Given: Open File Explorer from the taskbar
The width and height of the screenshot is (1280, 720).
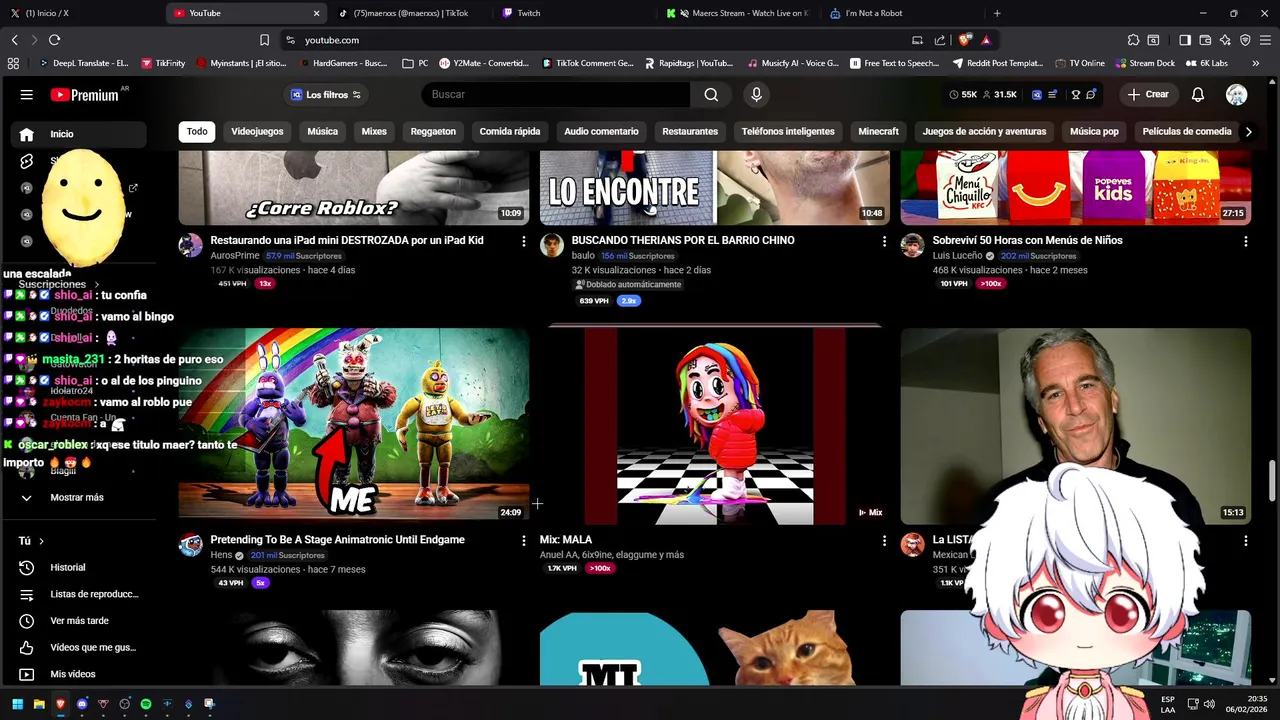Looking at the screenshot, I should point(39,704).
